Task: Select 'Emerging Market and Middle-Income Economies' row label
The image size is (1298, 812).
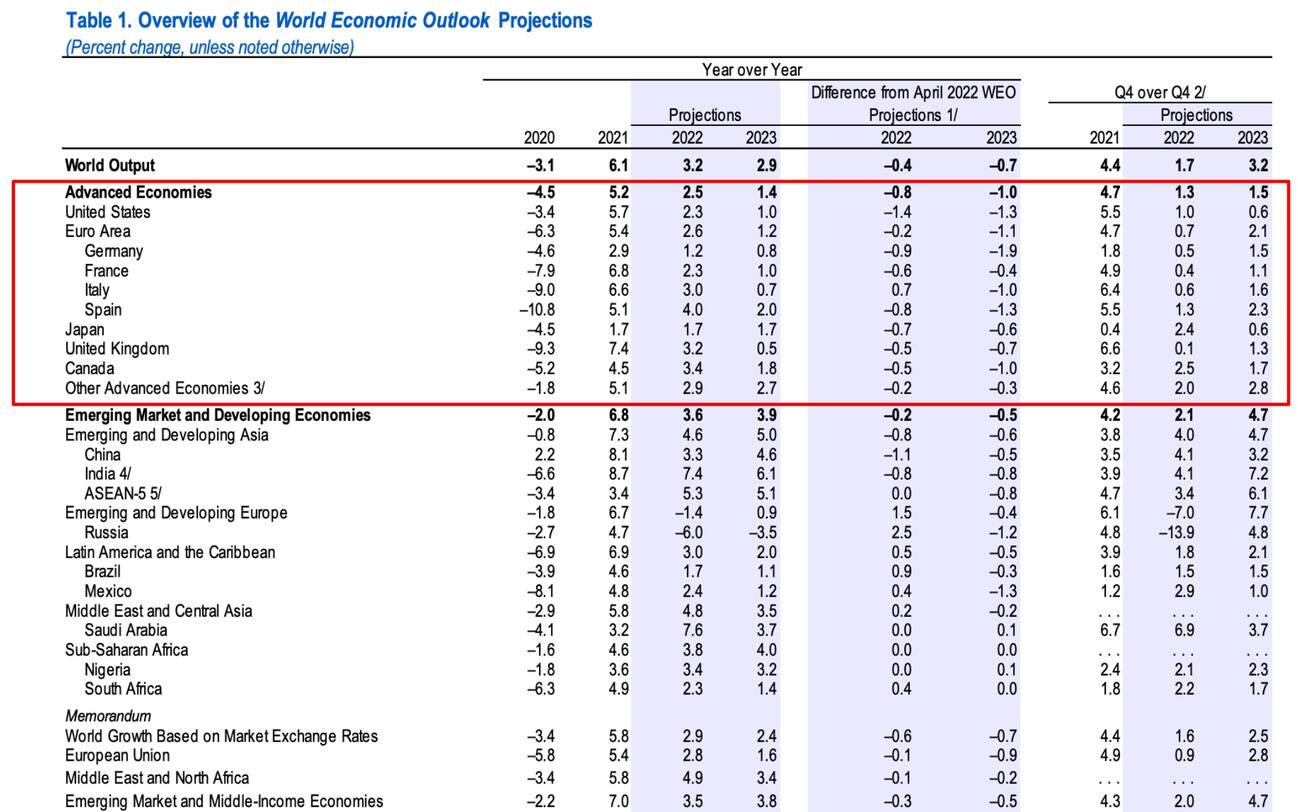Action: point(224,801)
